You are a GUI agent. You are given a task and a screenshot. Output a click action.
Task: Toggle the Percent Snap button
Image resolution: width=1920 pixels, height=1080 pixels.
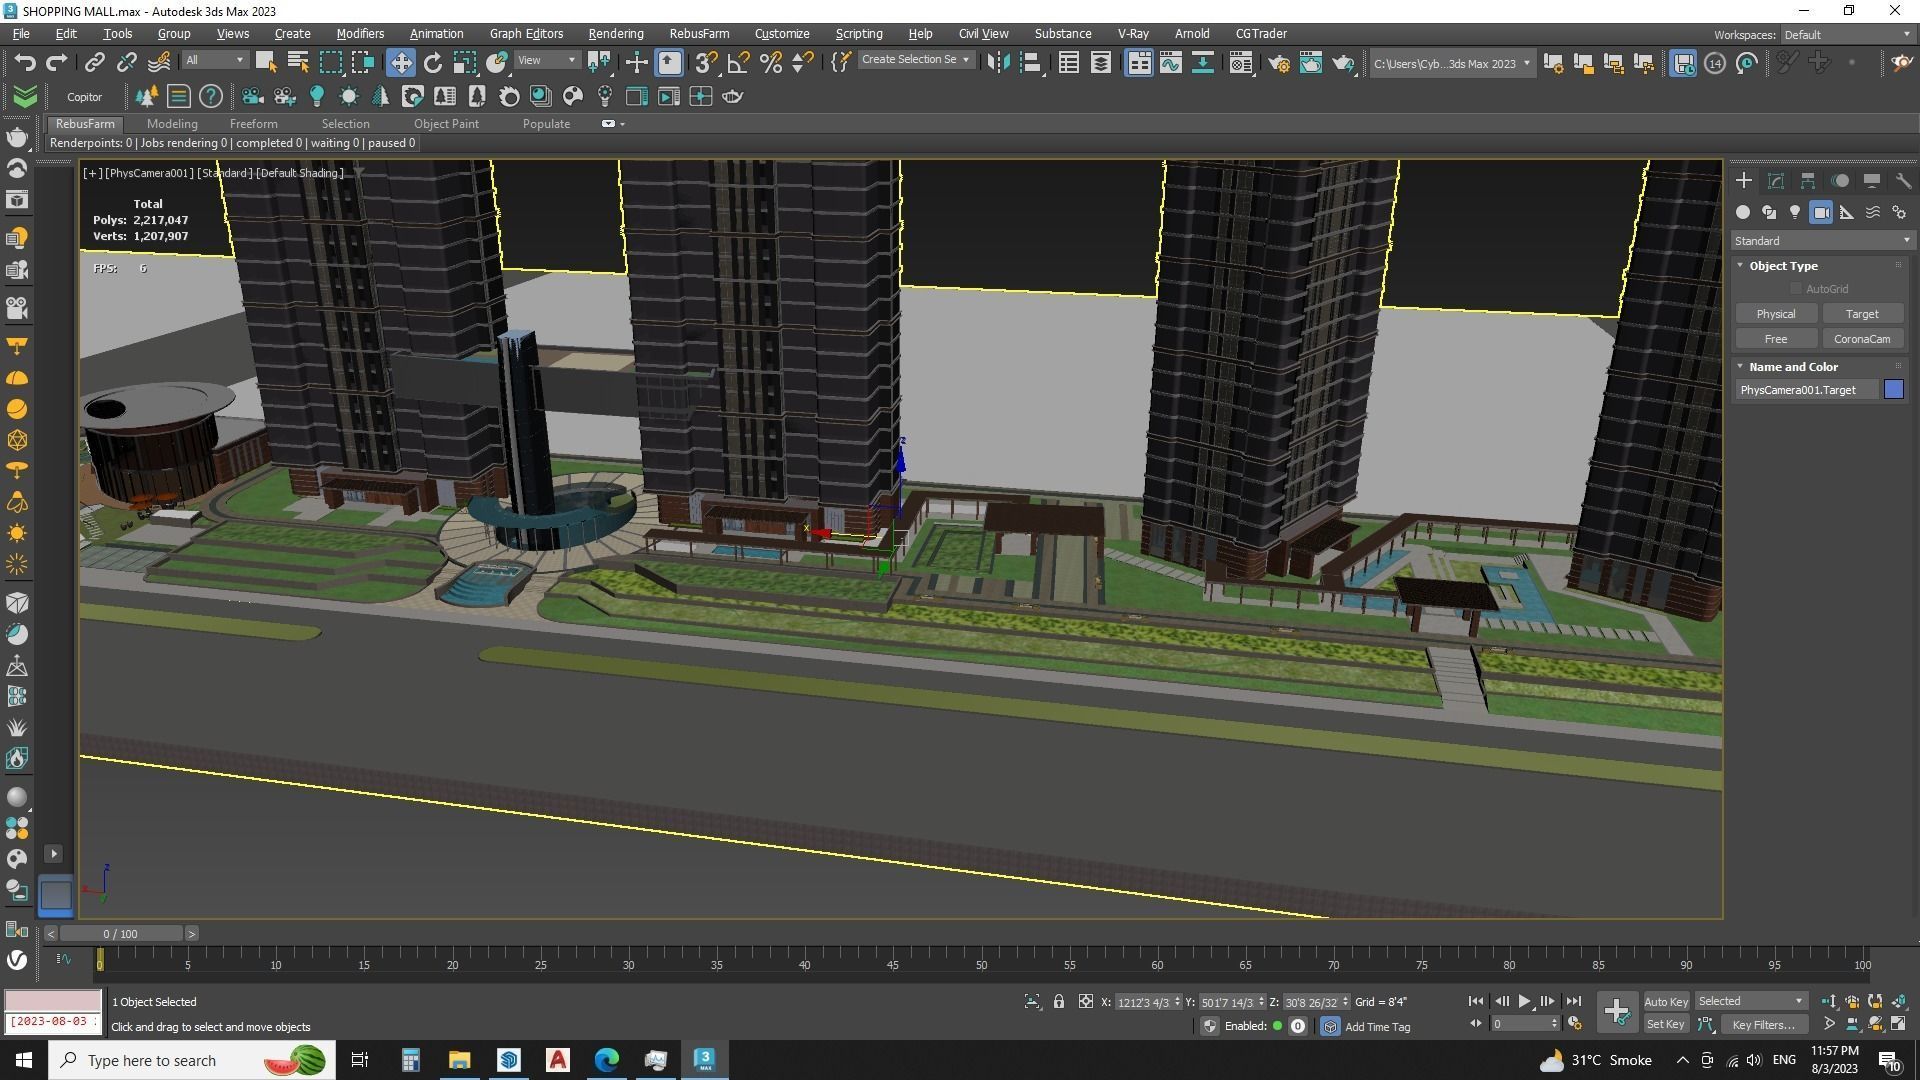click(770, 63)
